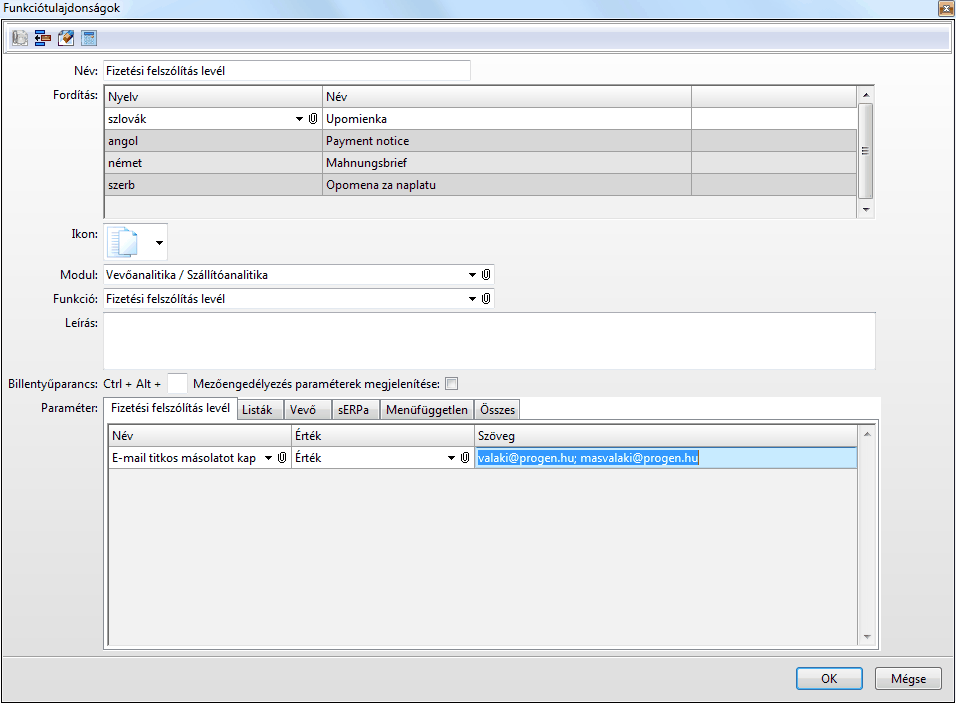Expand the Funkció dropdown

473,299
